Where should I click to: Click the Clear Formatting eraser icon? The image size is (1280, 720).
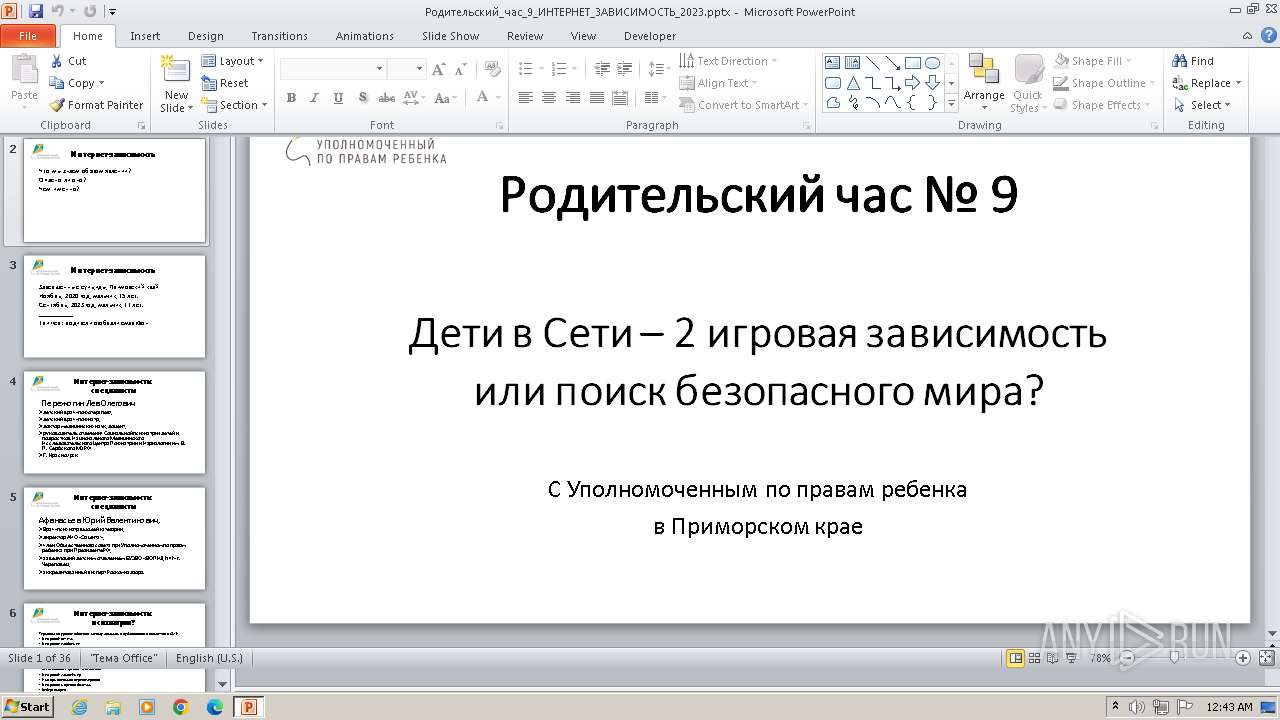tap(491, 69)
